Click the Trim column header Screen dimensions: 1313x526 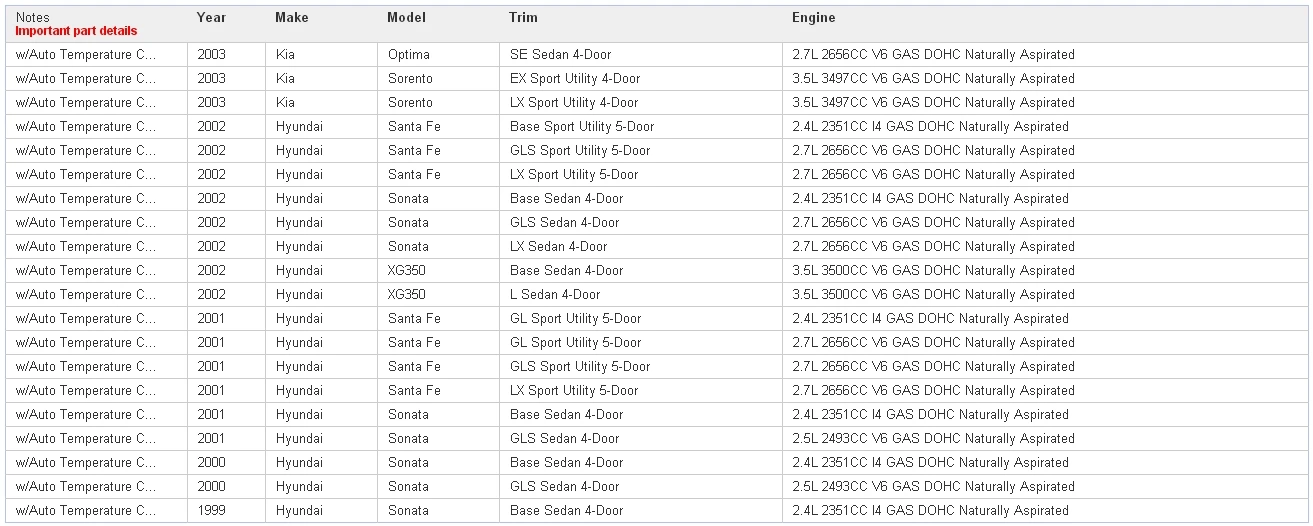pos(523,18)
